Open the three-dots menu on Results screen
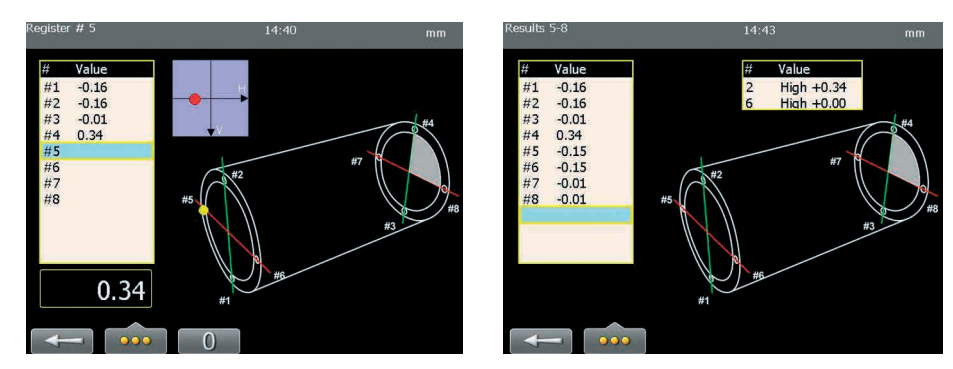This screenshot has width=953, height=369. pos(614,340)
